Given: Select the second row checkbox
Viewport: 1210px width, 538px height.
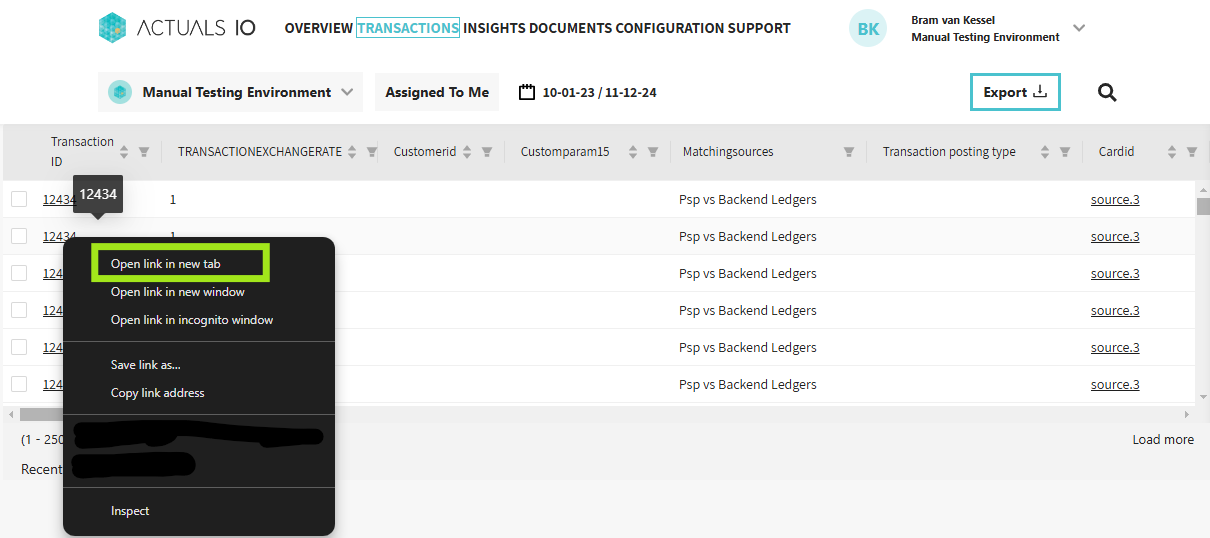Looking at the screenshot, I should point(19,236).
